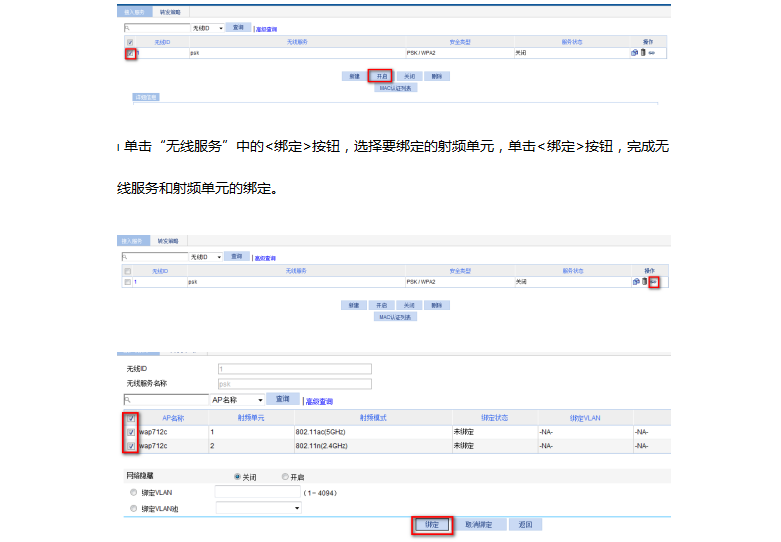Sort by 安全类型 column header in second list

tap(460, 271)
